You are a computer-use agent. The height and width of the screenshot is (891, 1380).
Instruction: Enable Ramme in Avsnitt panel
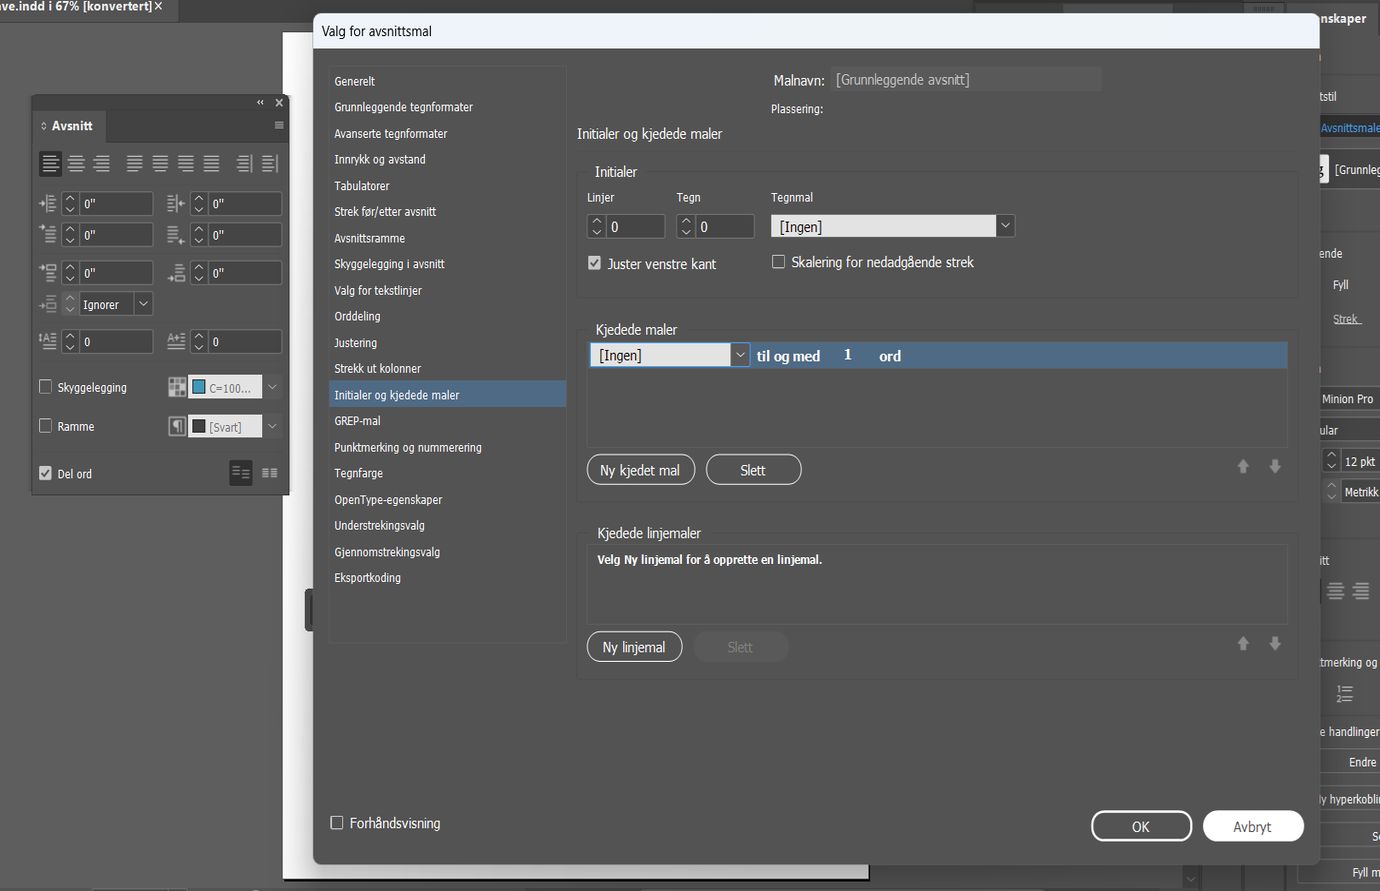pos(45,426)
